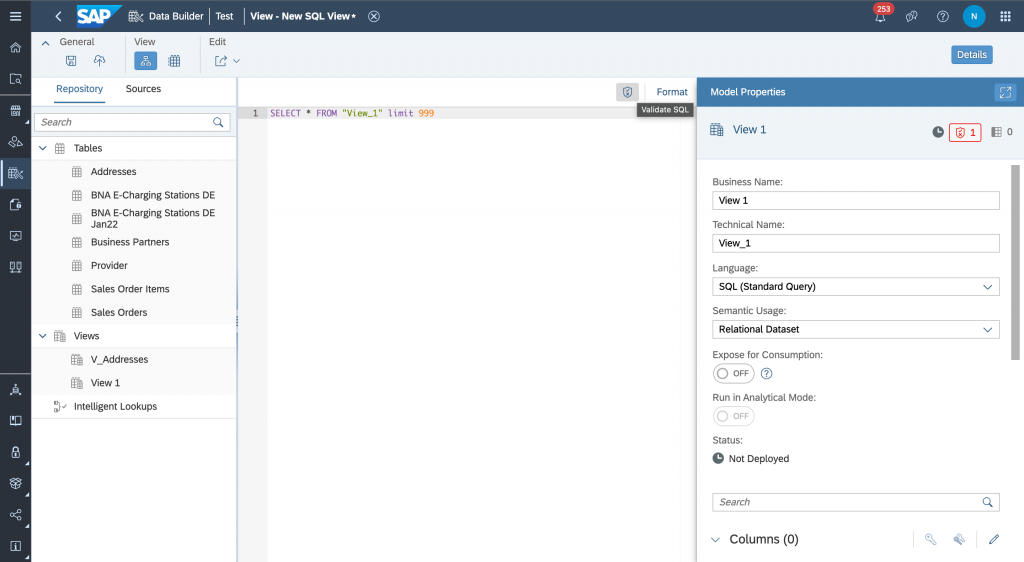Click the Technical Name input field
Screen dimensions: 1024x562
pyautogui.click(x=856, y=243)
